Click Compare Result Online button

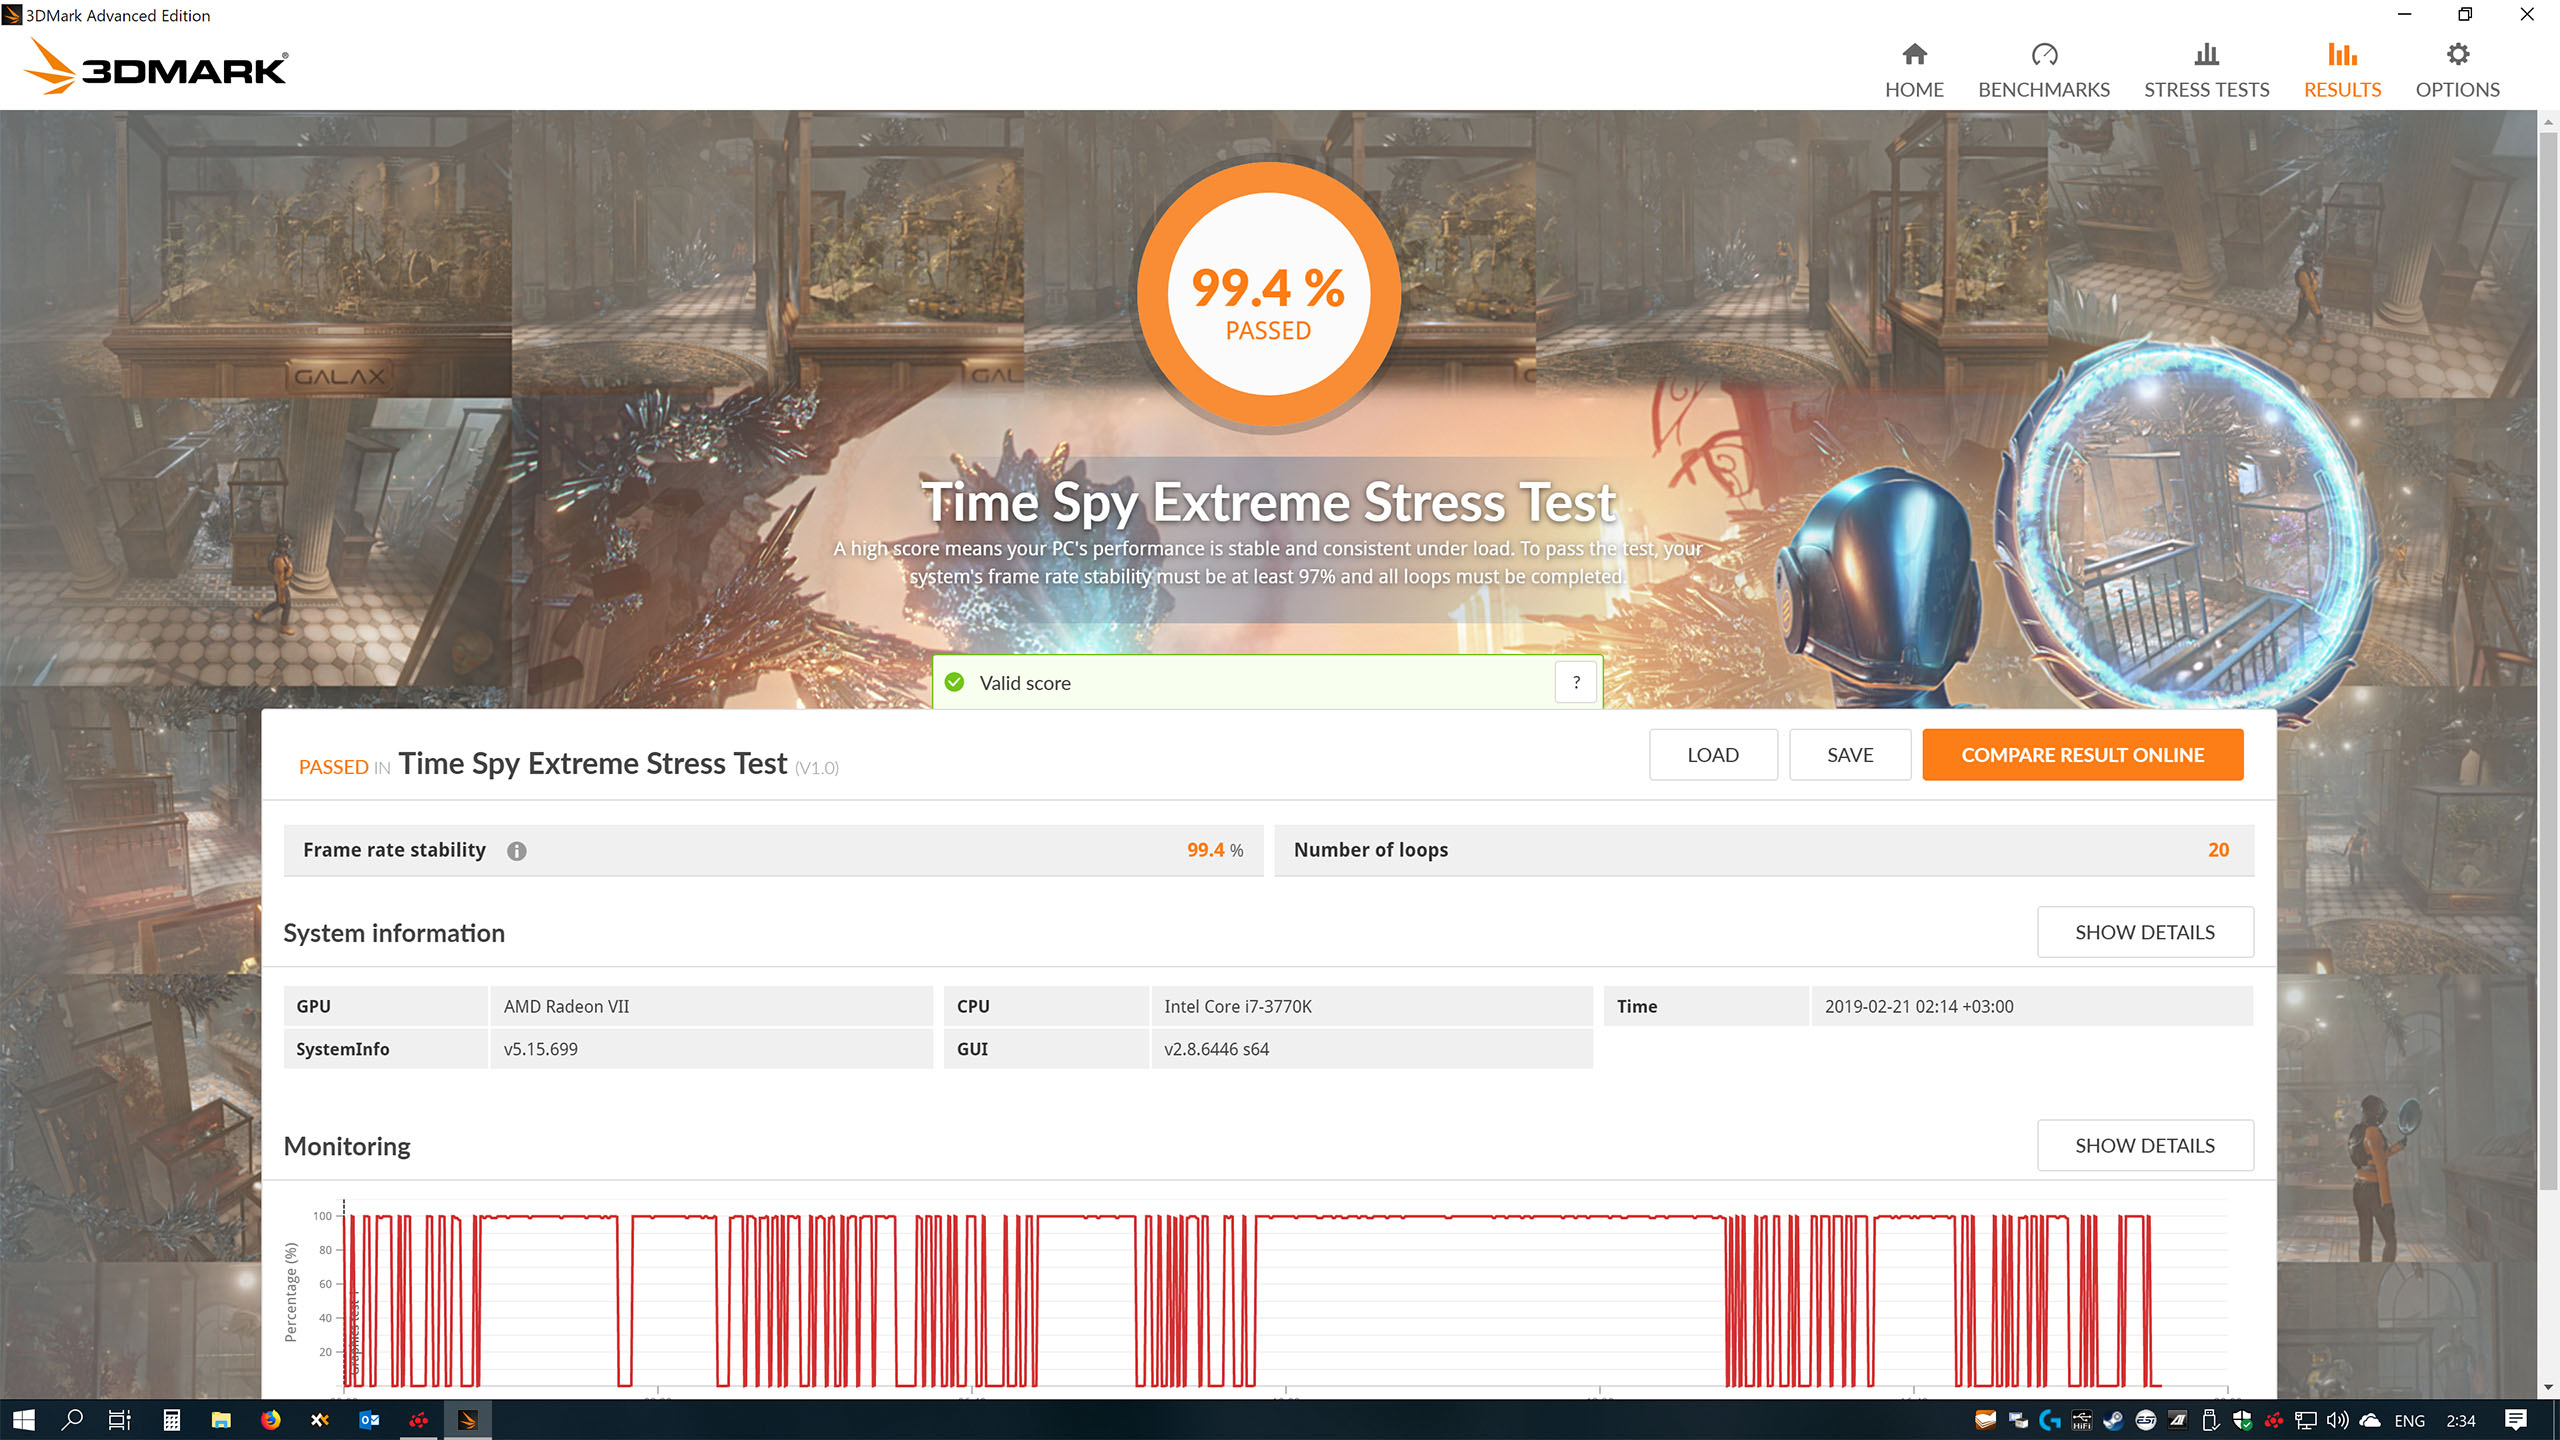click(2082, 755)
